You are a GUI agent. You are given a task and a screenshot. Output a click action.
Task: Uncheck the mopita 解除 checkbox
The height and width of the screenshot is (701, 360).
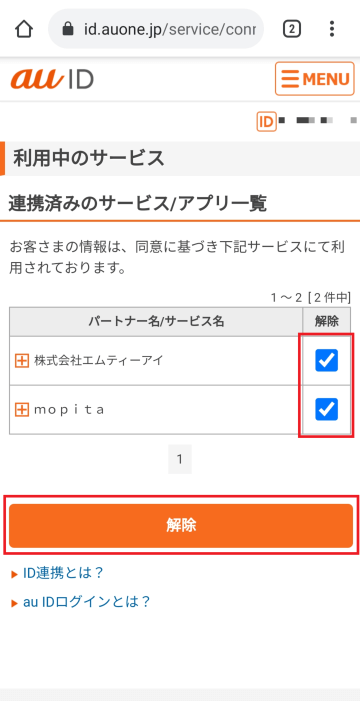click(x=326, y=409)
